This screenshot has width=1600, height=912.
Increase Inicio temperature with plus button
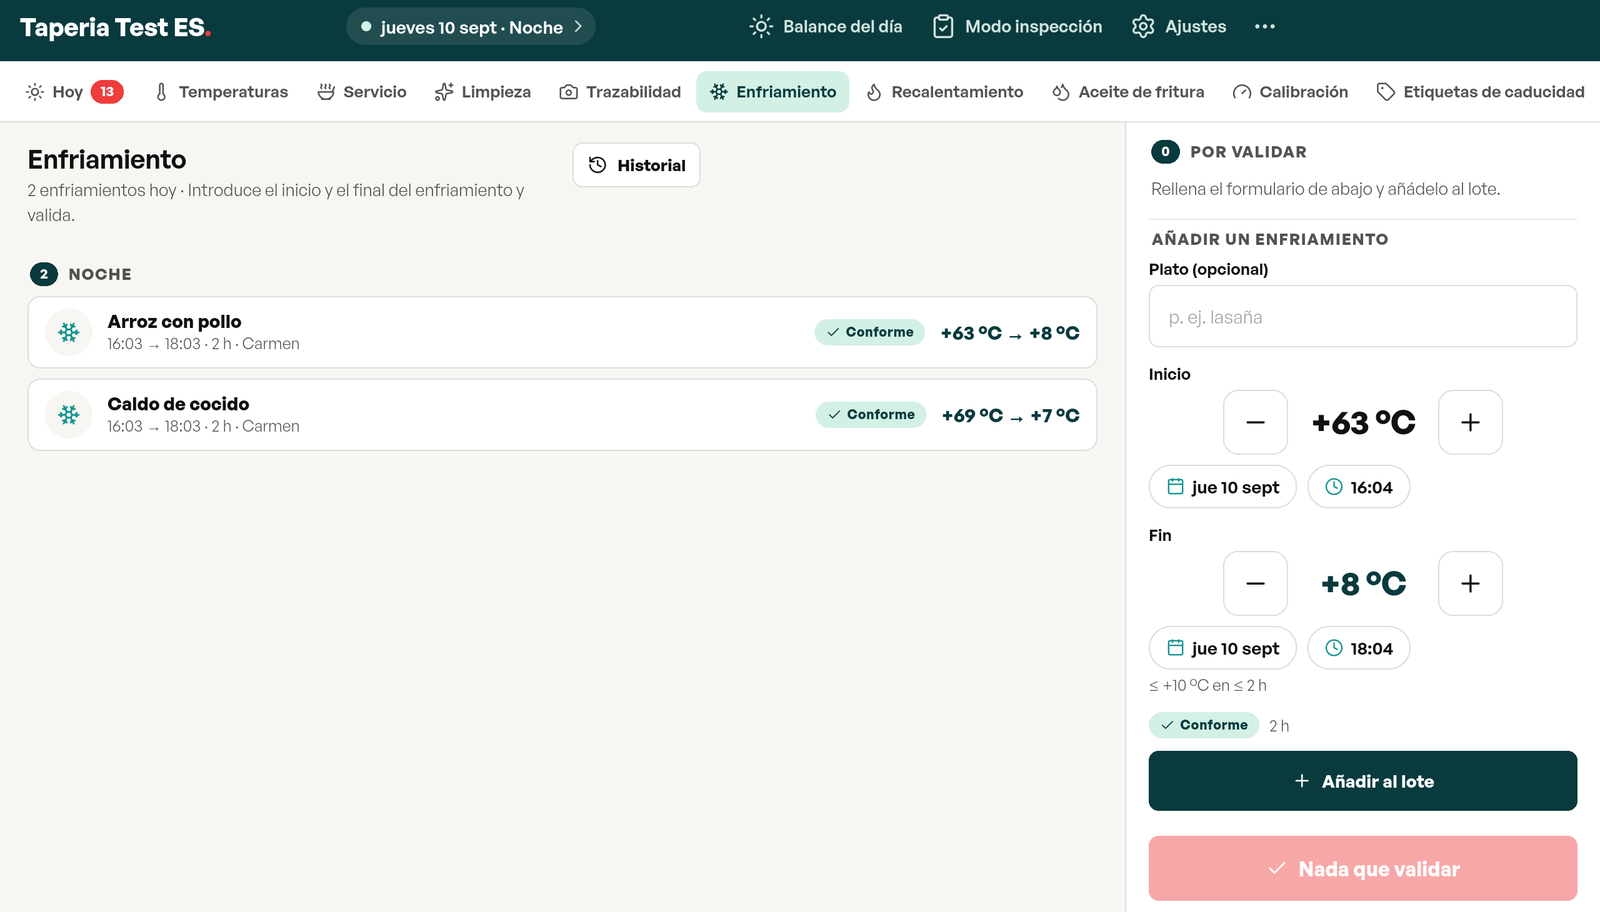coord(1470,422)
